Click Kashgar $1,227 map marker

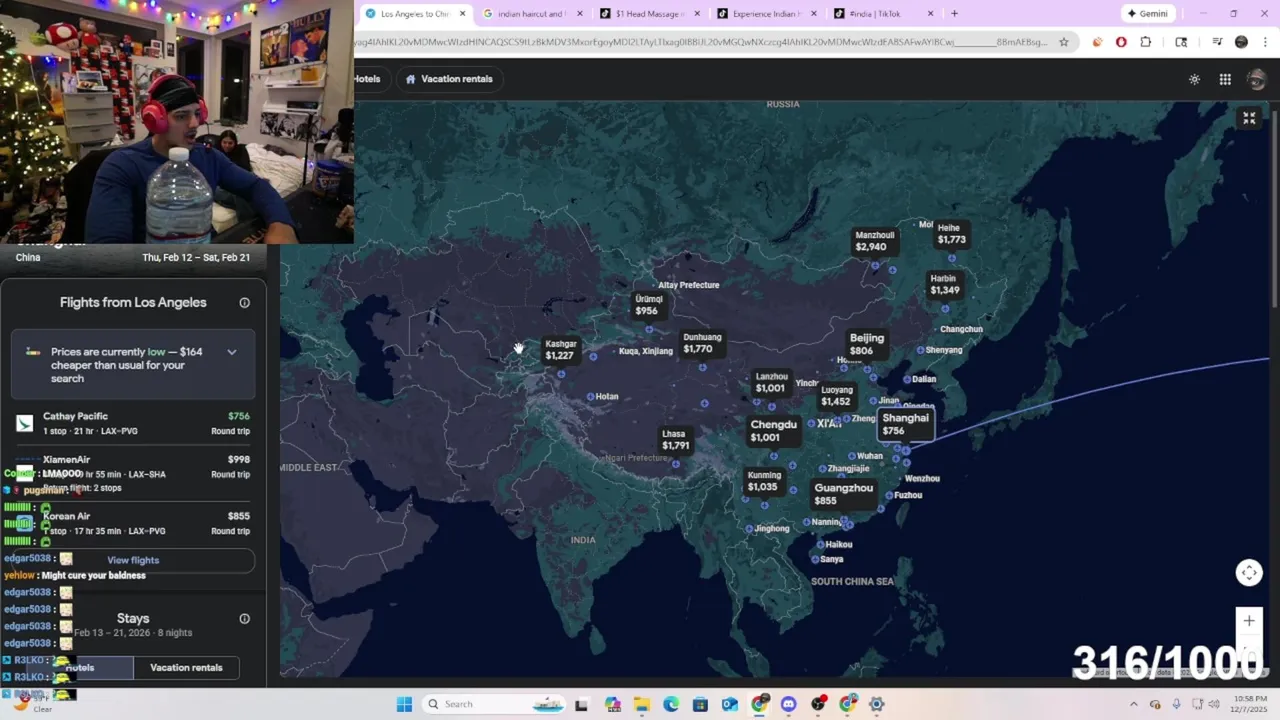[560, 349]
